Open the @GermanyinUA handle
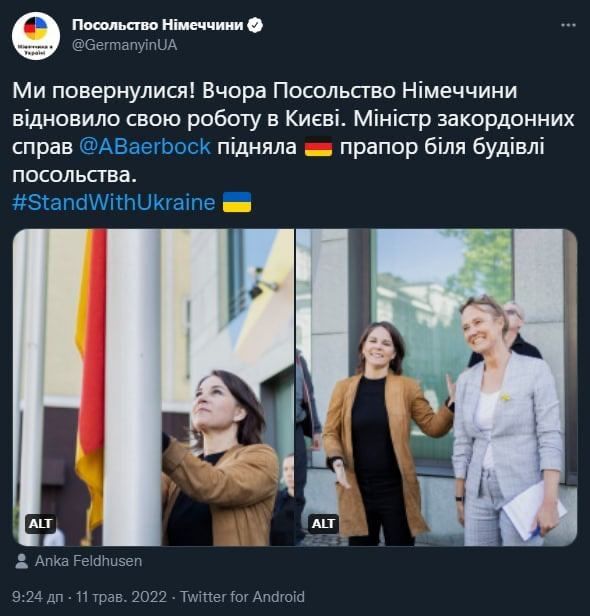Screen dimensions: 590x616 pyautogui.click(x=125, y=45)
